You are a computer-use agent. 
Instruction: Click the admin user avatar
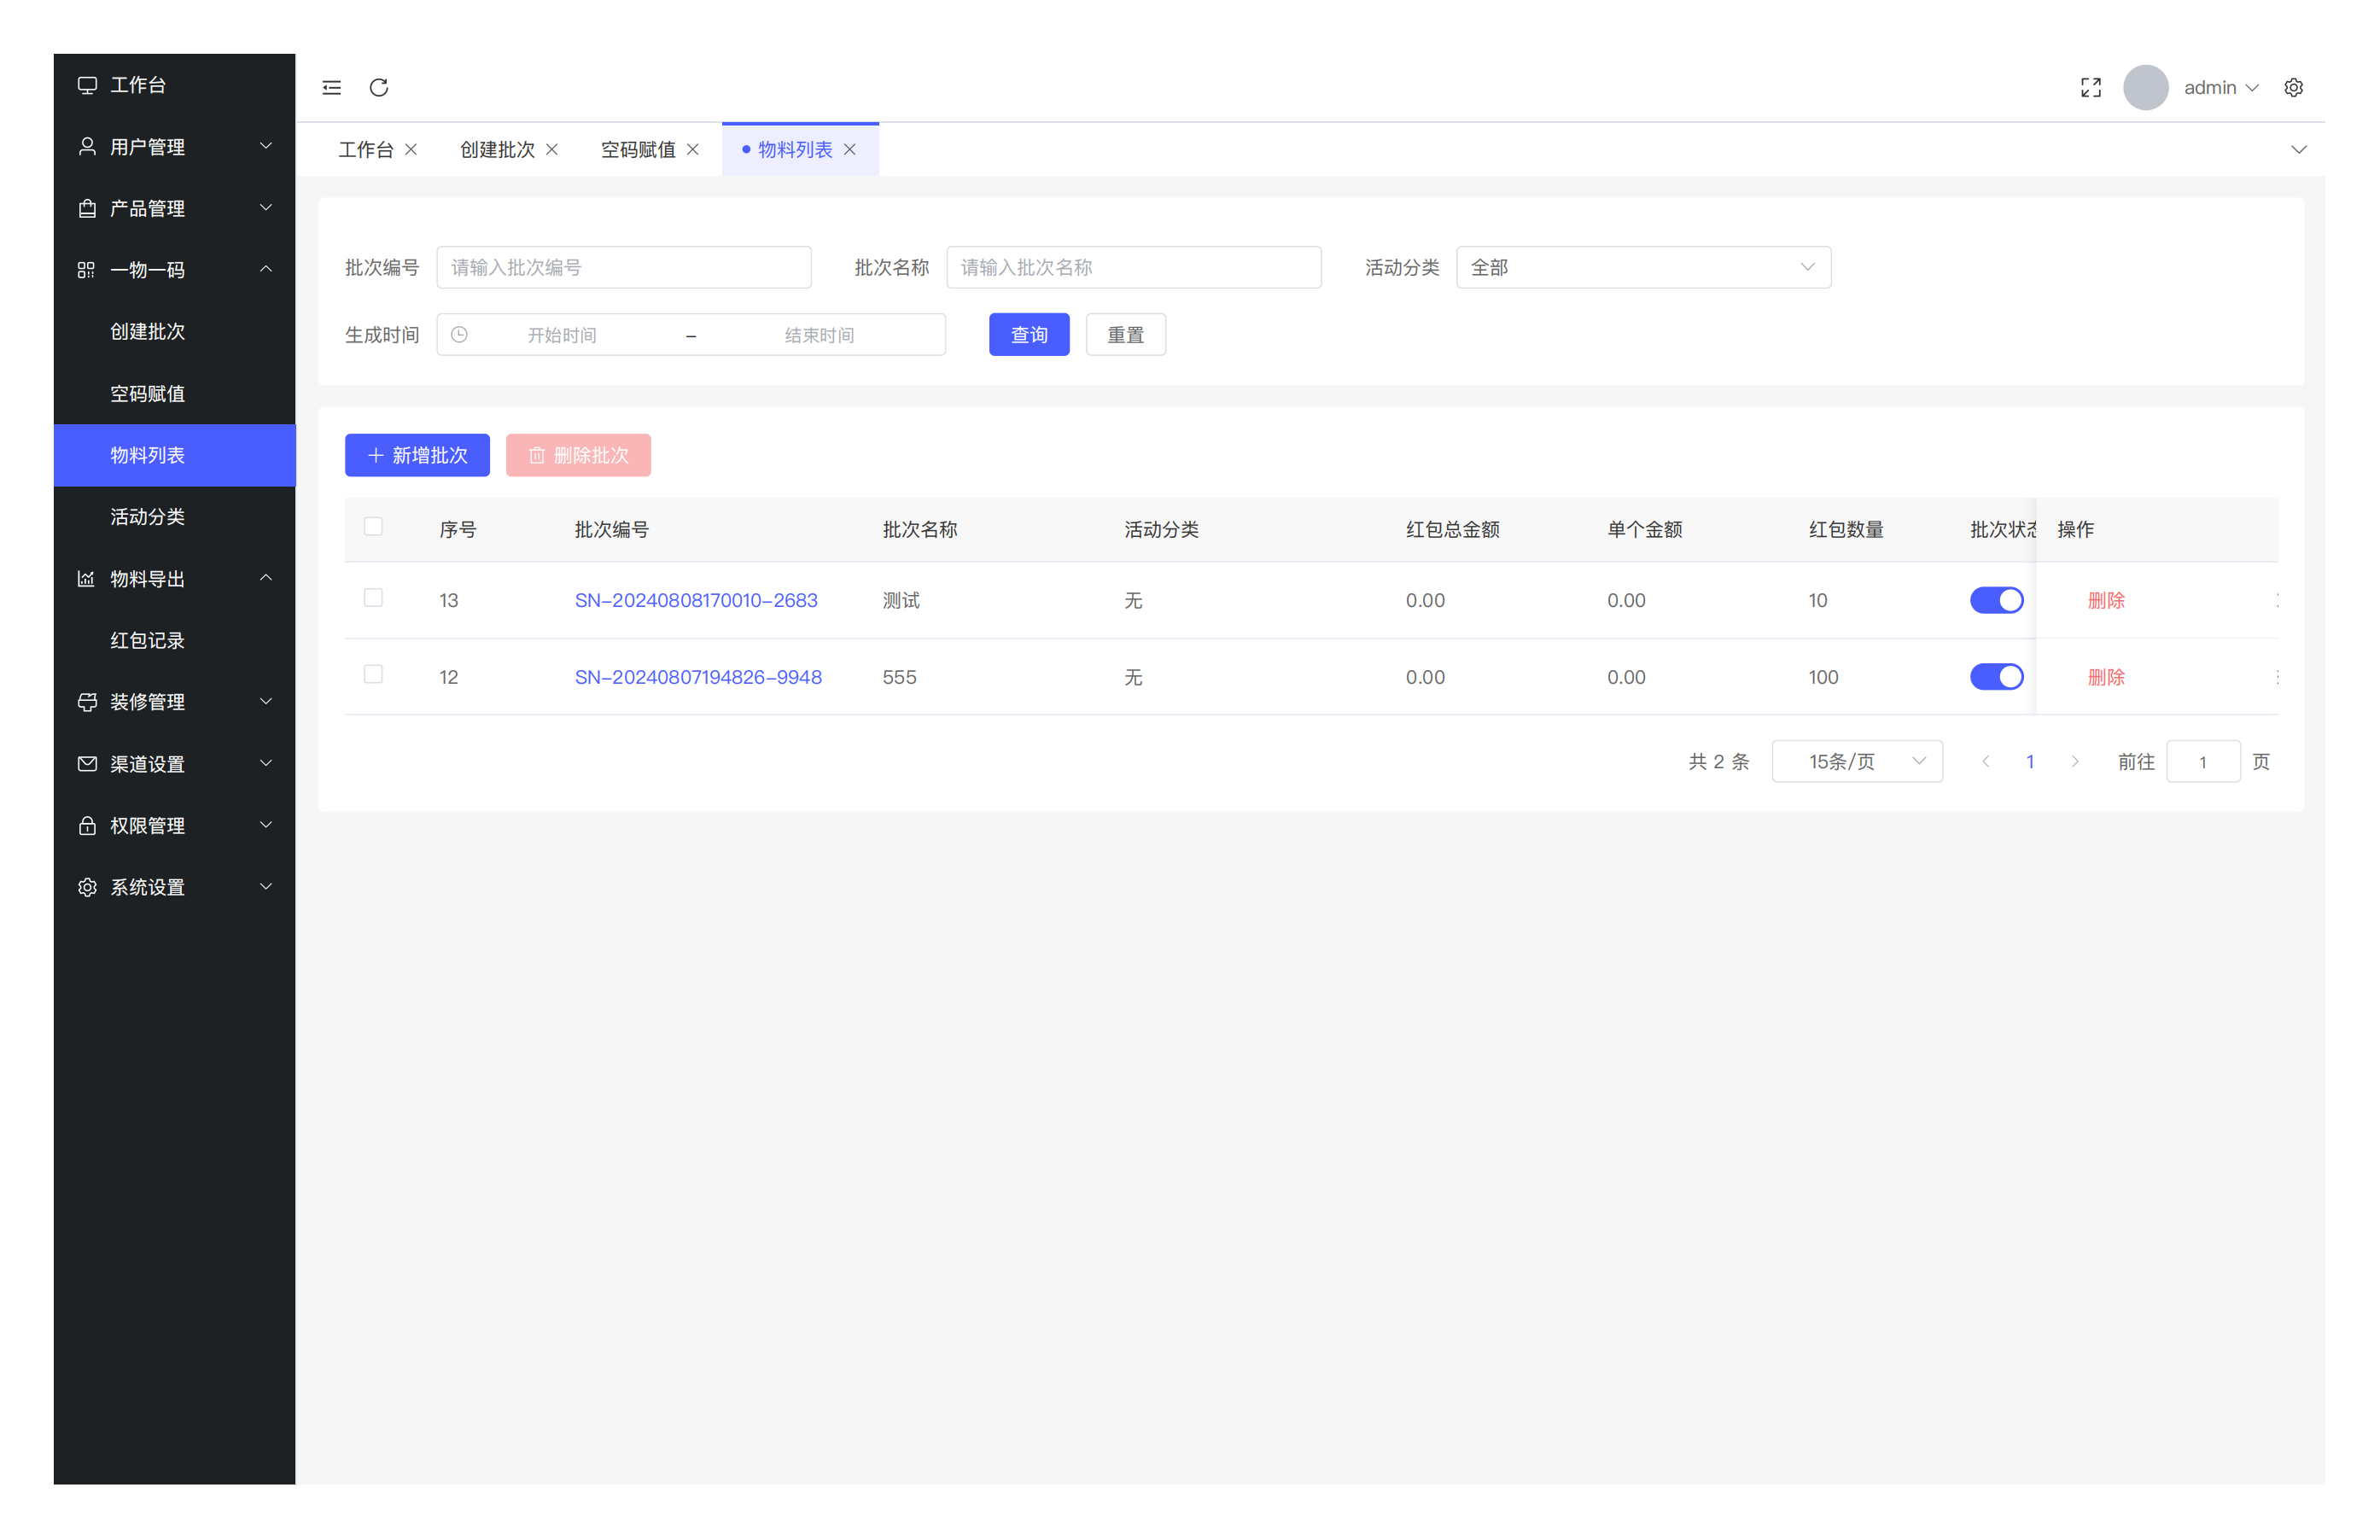click(2145, 88)
